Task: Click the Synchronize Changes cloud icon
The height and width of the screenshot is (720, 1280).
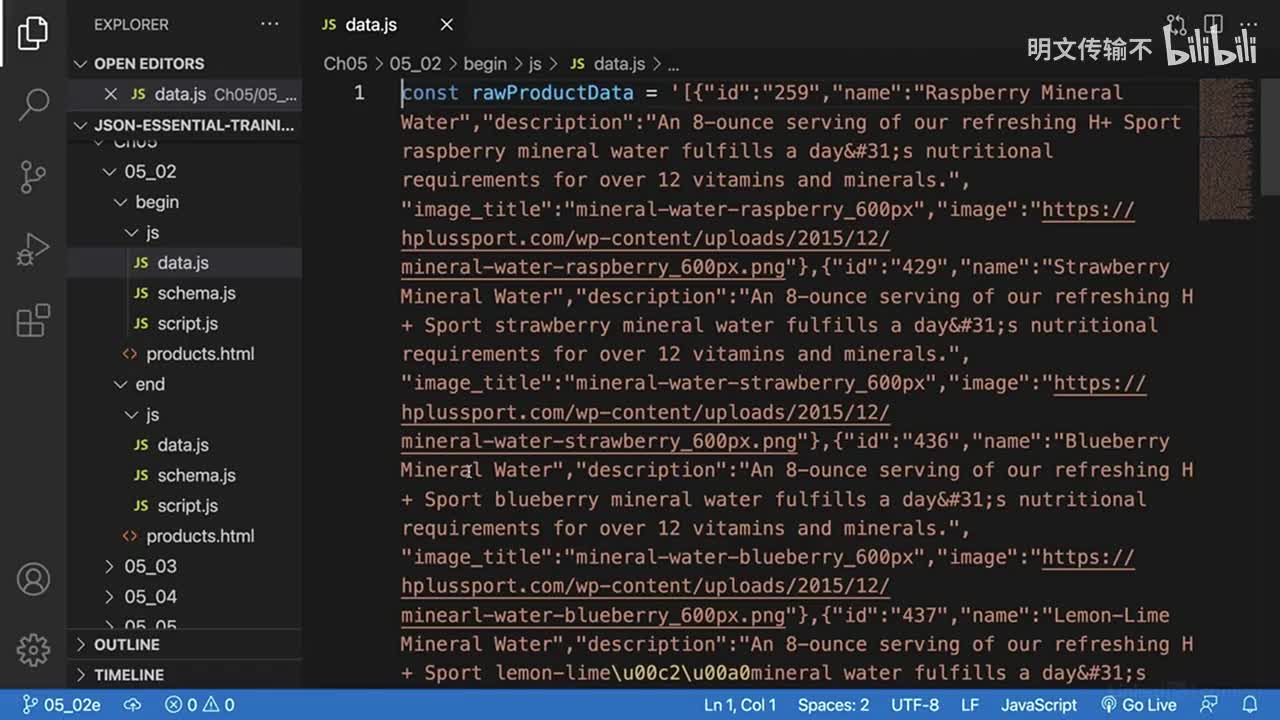Action: (x=133, y=705)
